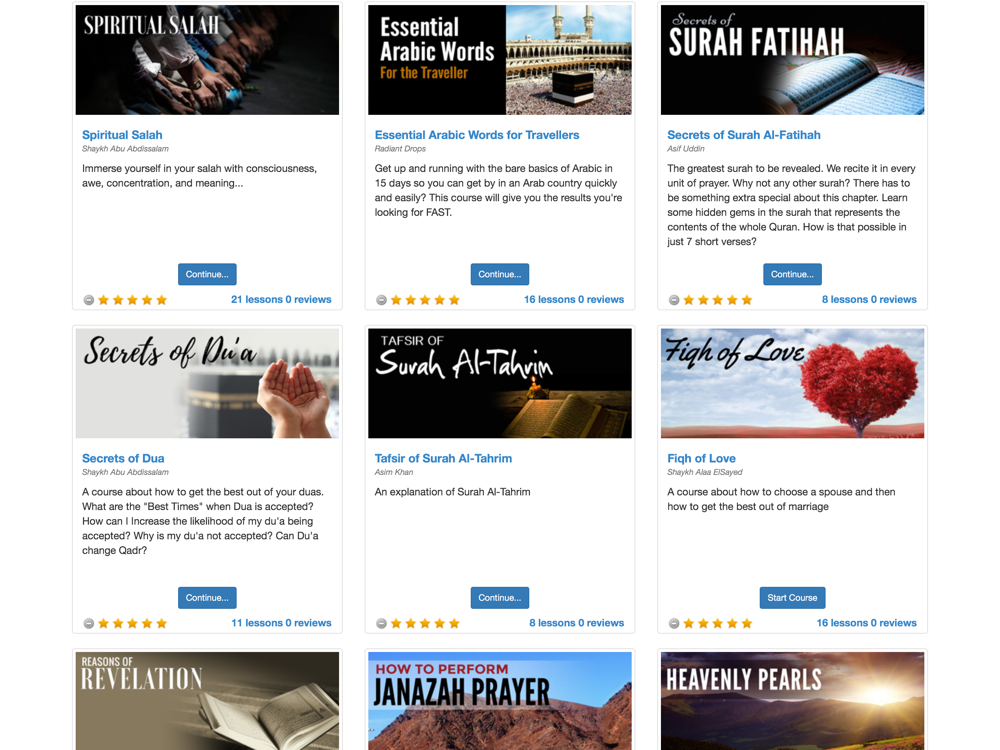1000x750 pixels.
Task: Start the Fiqh of Love course
Action: pos(792,598)
